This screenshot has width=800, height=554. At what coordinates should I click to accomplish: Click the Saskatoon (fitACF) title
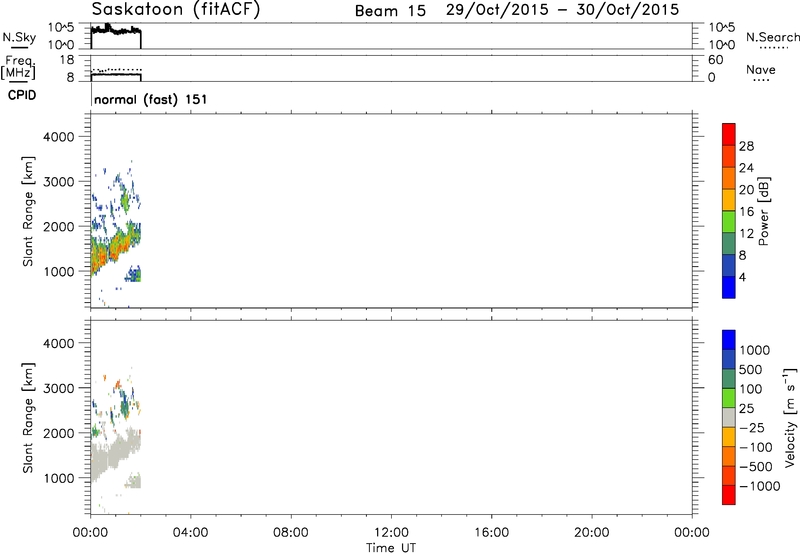tap(176, 10)
